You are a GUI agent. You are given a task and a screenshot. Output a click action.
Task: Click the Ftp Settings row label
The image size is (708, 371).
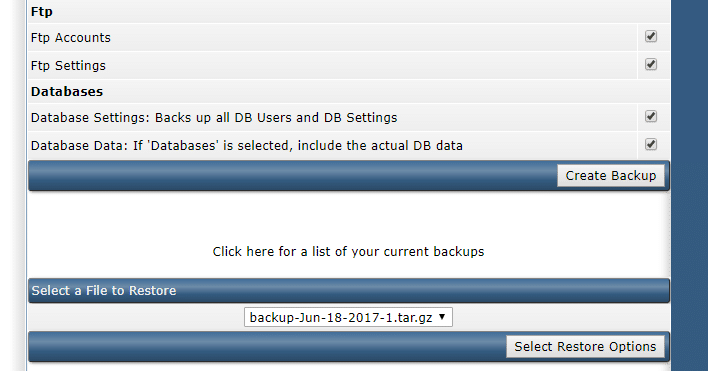pos(68,65)
